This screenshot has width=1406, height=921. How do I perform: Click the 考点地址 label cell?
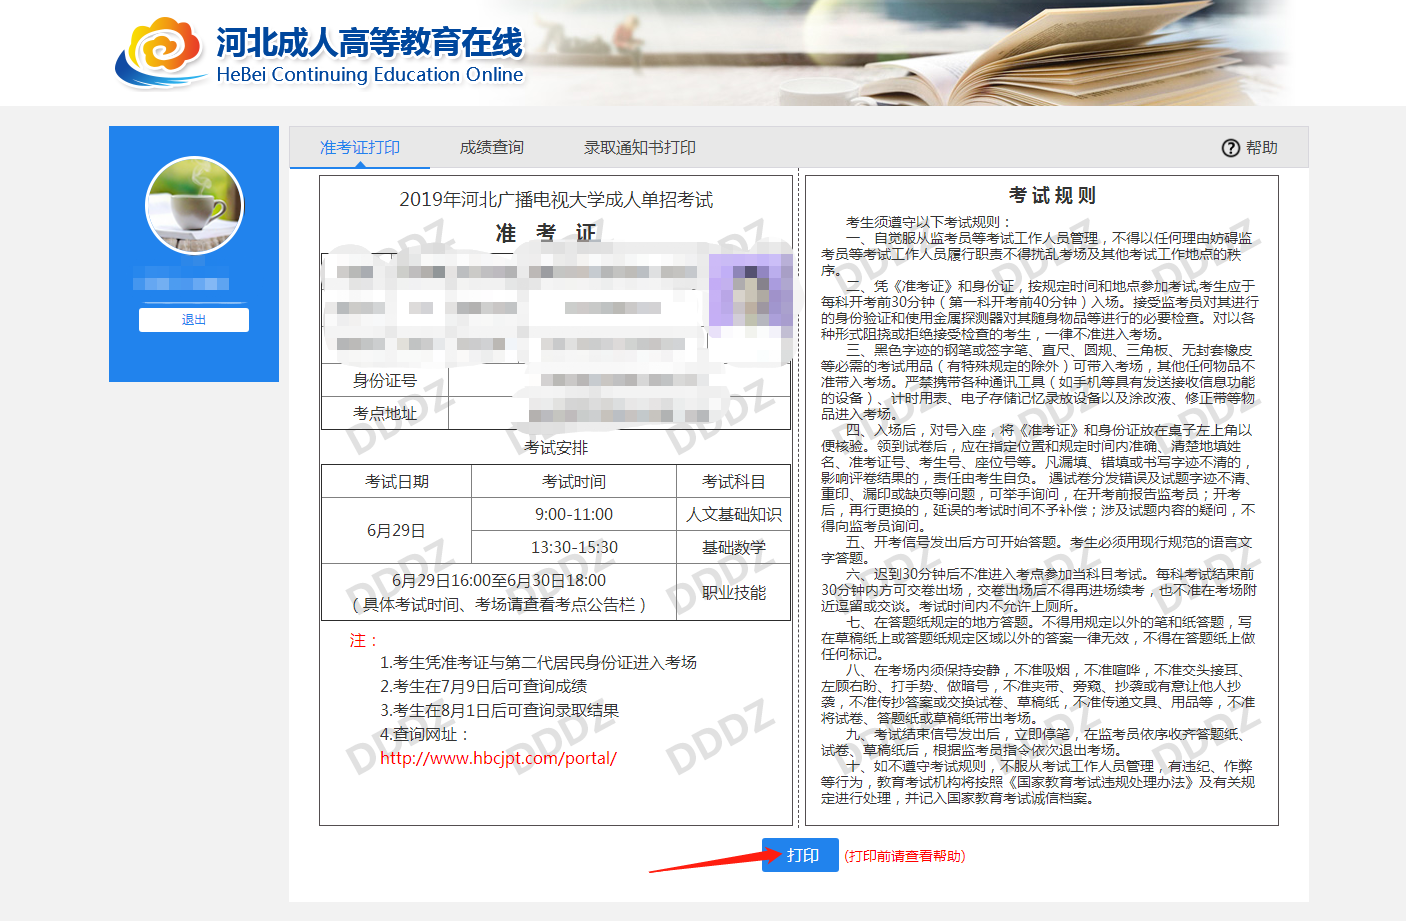click(x=385, y=413)
